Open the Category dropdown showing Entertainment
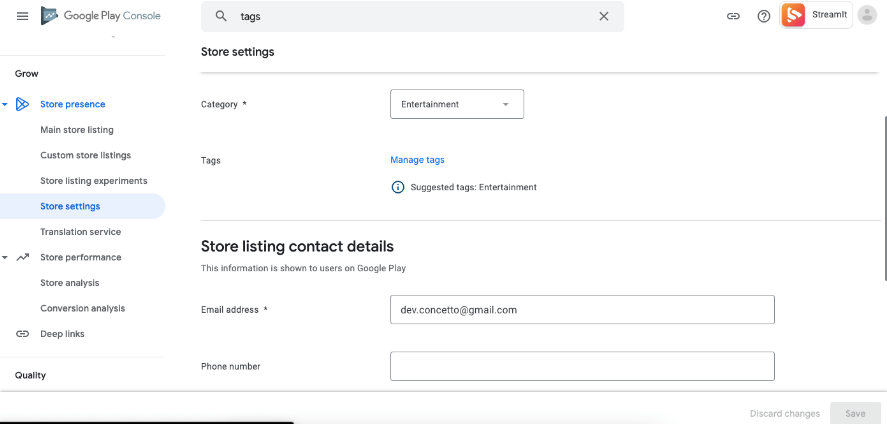This screenshot has height=424, width=887. (456, 104)
